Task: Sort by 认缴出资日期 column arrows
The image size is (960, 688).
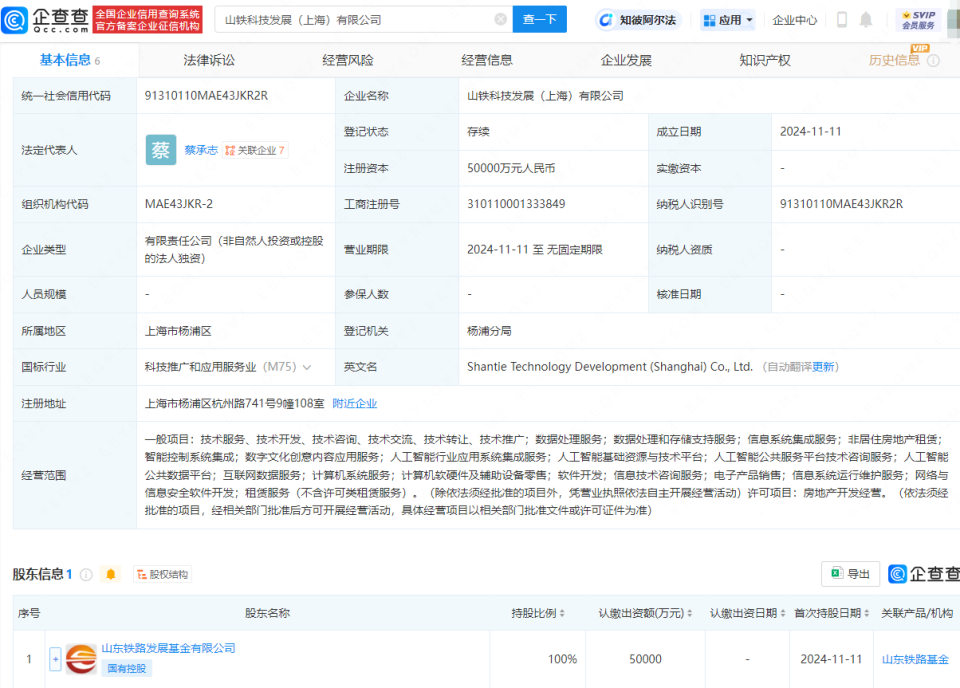Action: [x=782, y=613]
